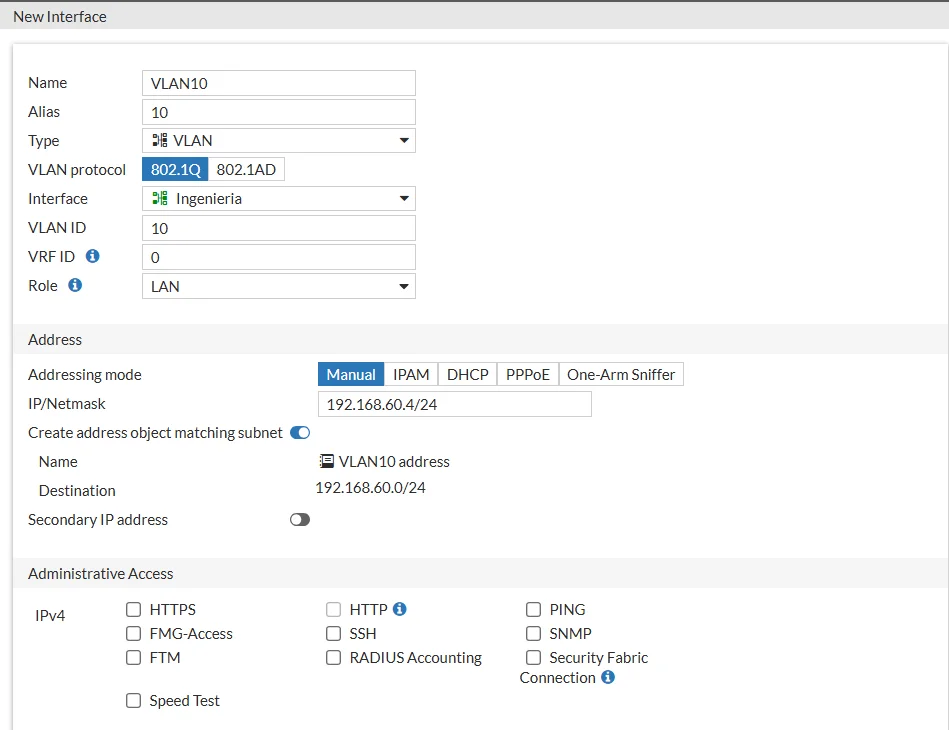The width and height of the screenshot is (949, 730).
Task: Open the Role dropdown arrow
Action: [404, 286]
